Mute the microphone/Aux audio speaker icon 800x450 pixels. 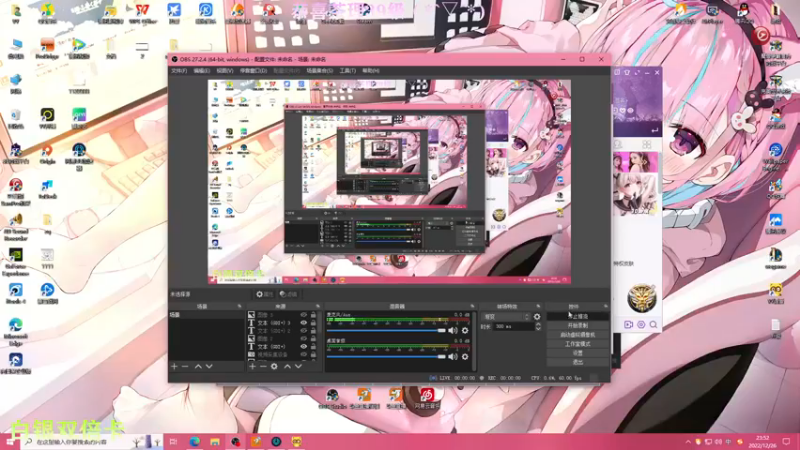click(453, 331)
